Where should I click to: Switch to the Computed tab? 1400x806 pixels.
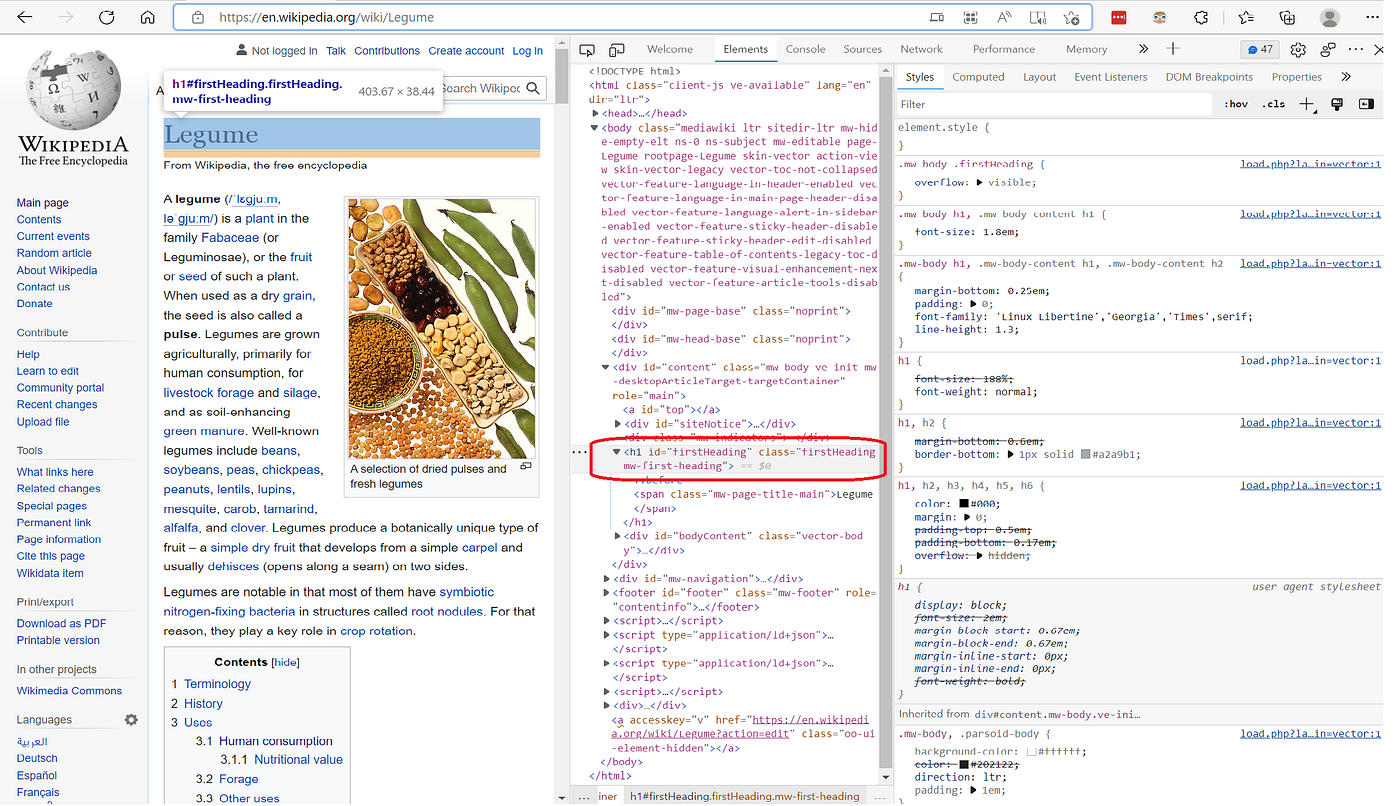coord(978,77)
